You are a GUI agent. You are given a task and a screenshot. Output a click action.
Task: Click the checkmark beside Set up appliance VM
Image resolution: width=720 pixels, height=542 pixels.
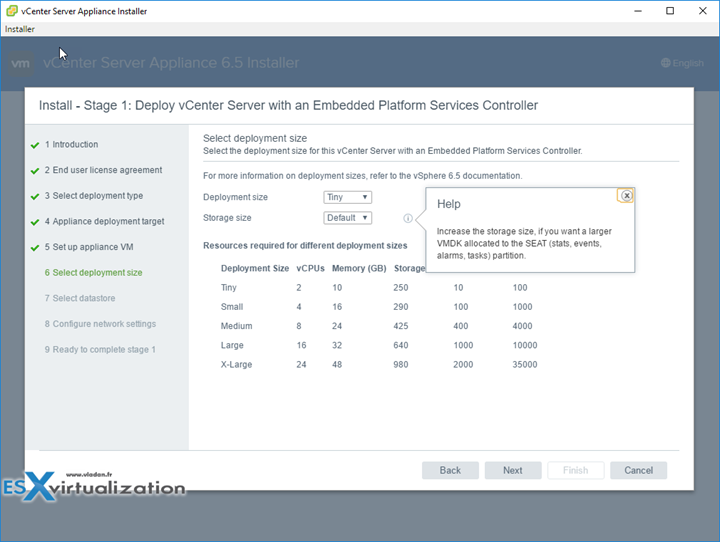pos(35,248)
